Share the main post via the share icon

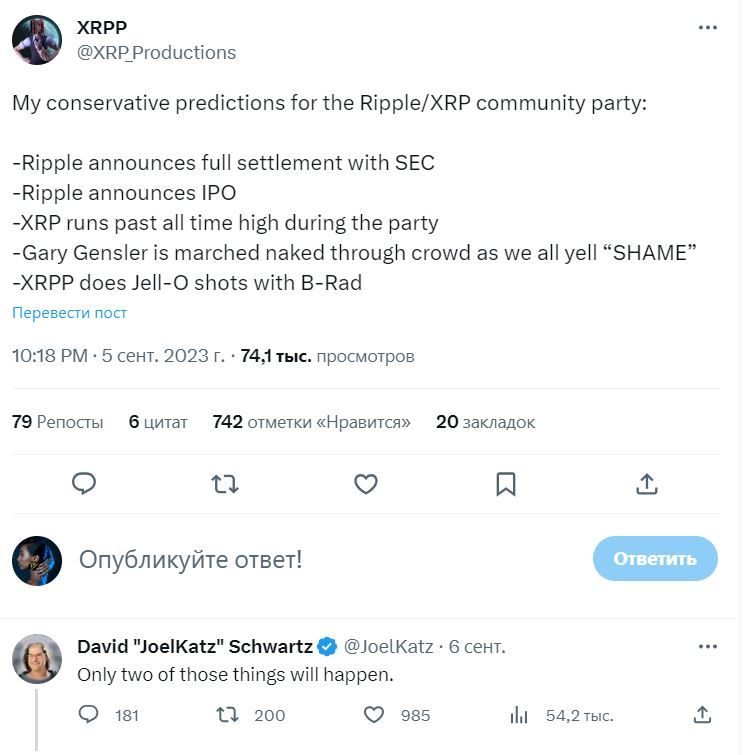tap(646, 484)
